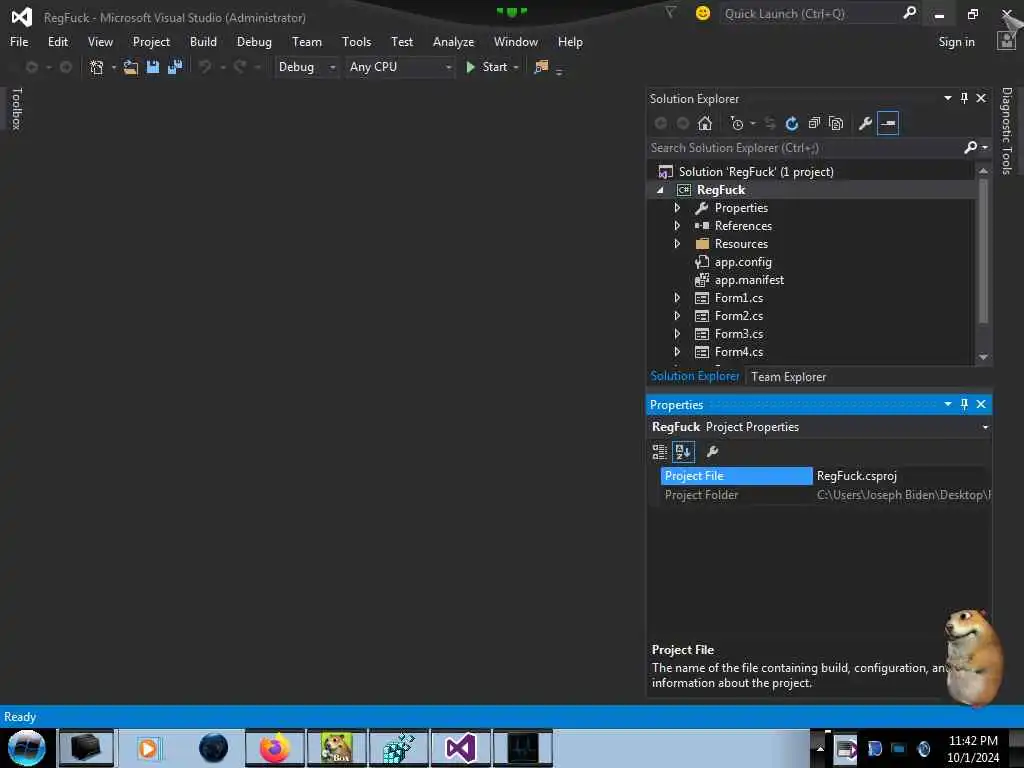Open the New Project dropdown arrow
Viewport: 1024px width, 768px height.
click(x=114, y=67)
